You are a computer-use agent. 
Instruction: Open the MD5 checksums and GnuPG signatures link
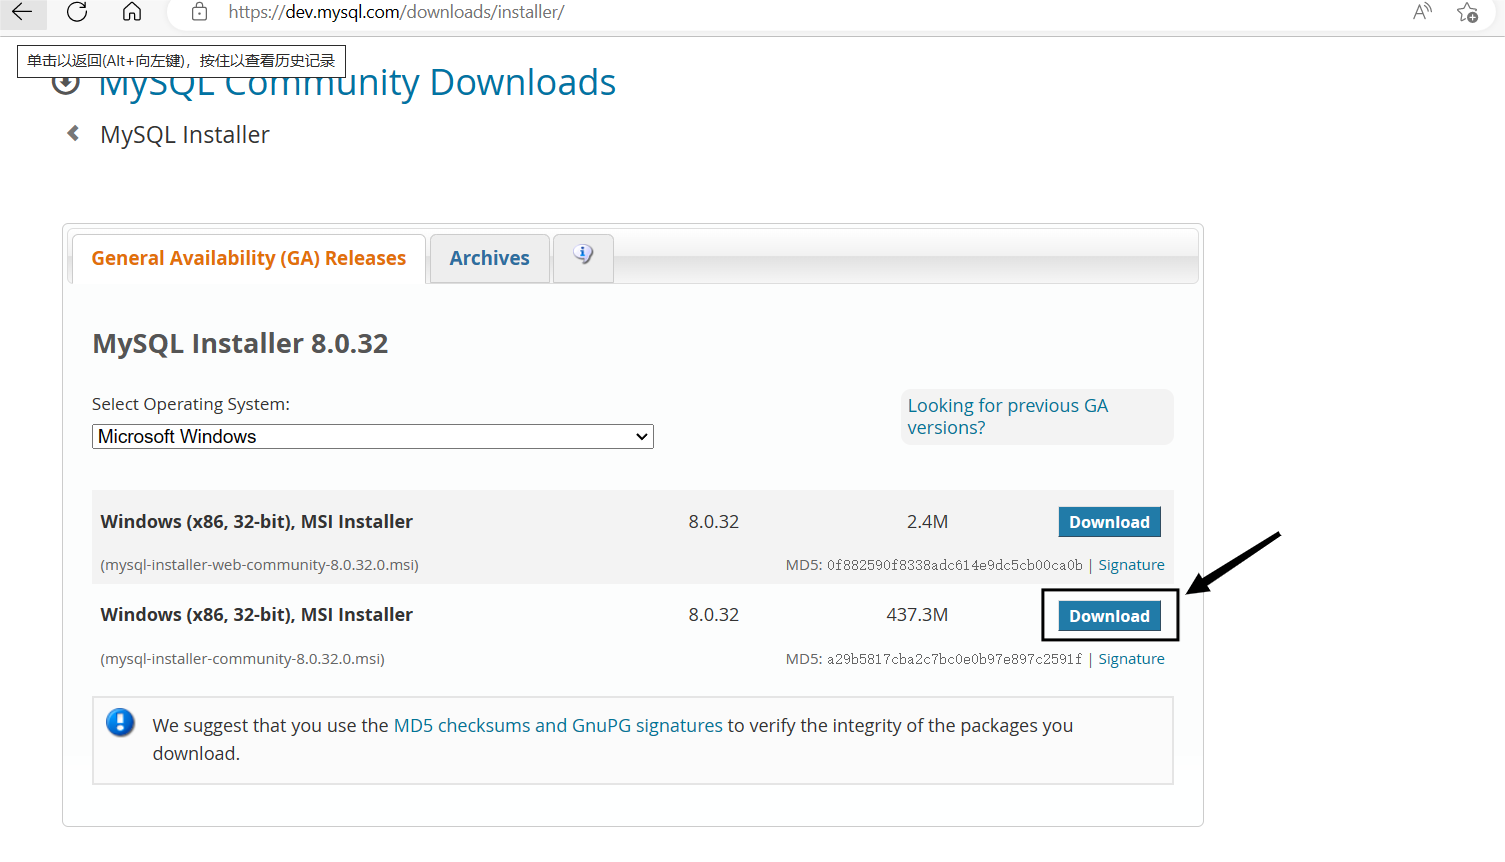pyautogui.click(x=557, y=725)
